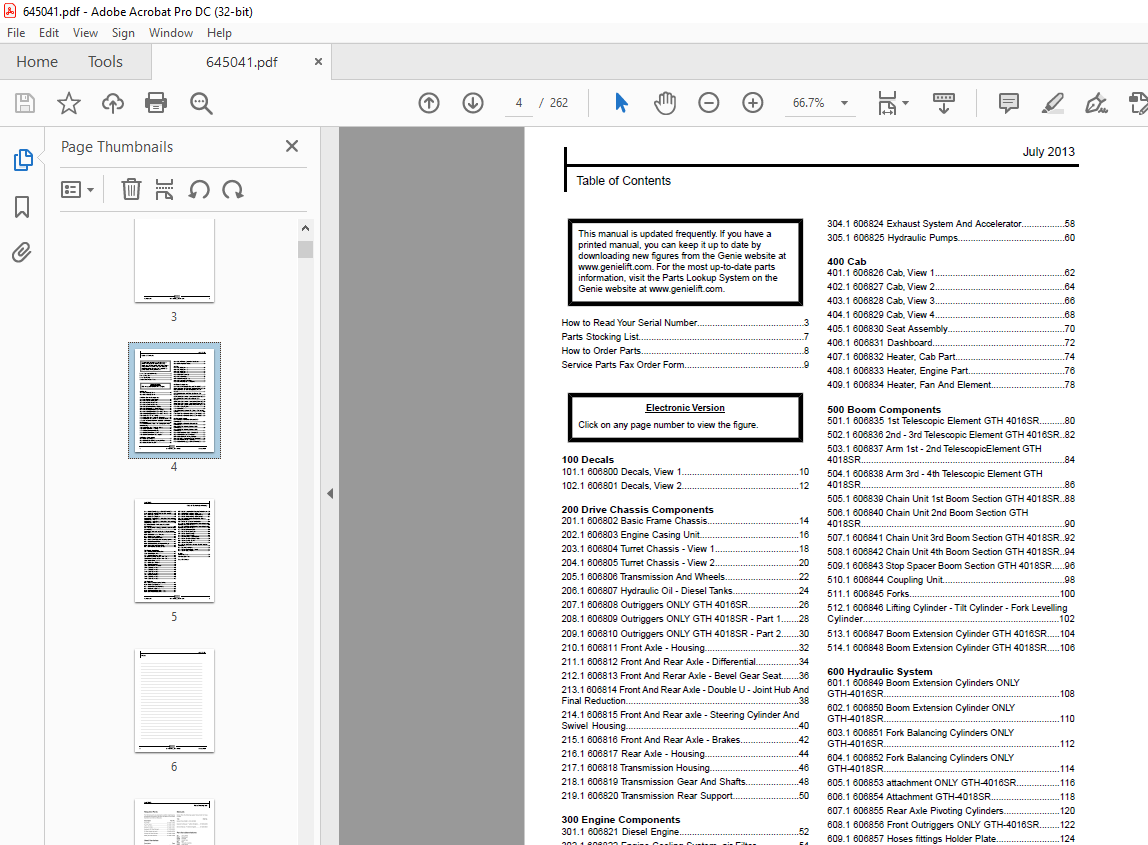This screenshot has width=1148, height=845.
Task: Open the View menu
Action: (x=85, y=33)
